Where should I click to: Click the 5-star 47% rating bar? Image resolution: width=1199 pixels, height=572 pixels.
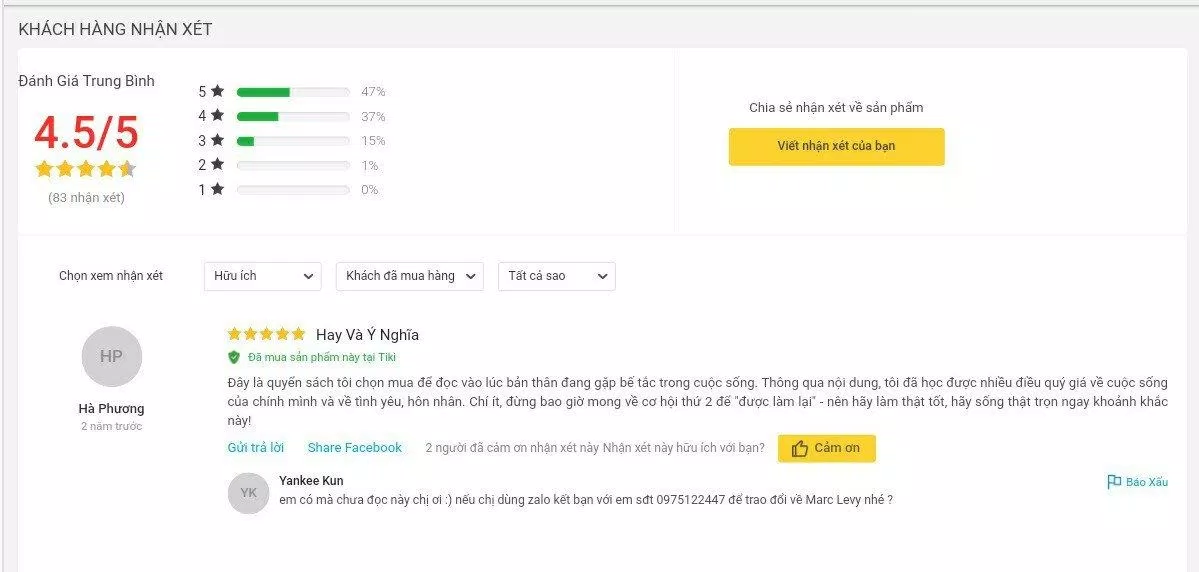293,92
